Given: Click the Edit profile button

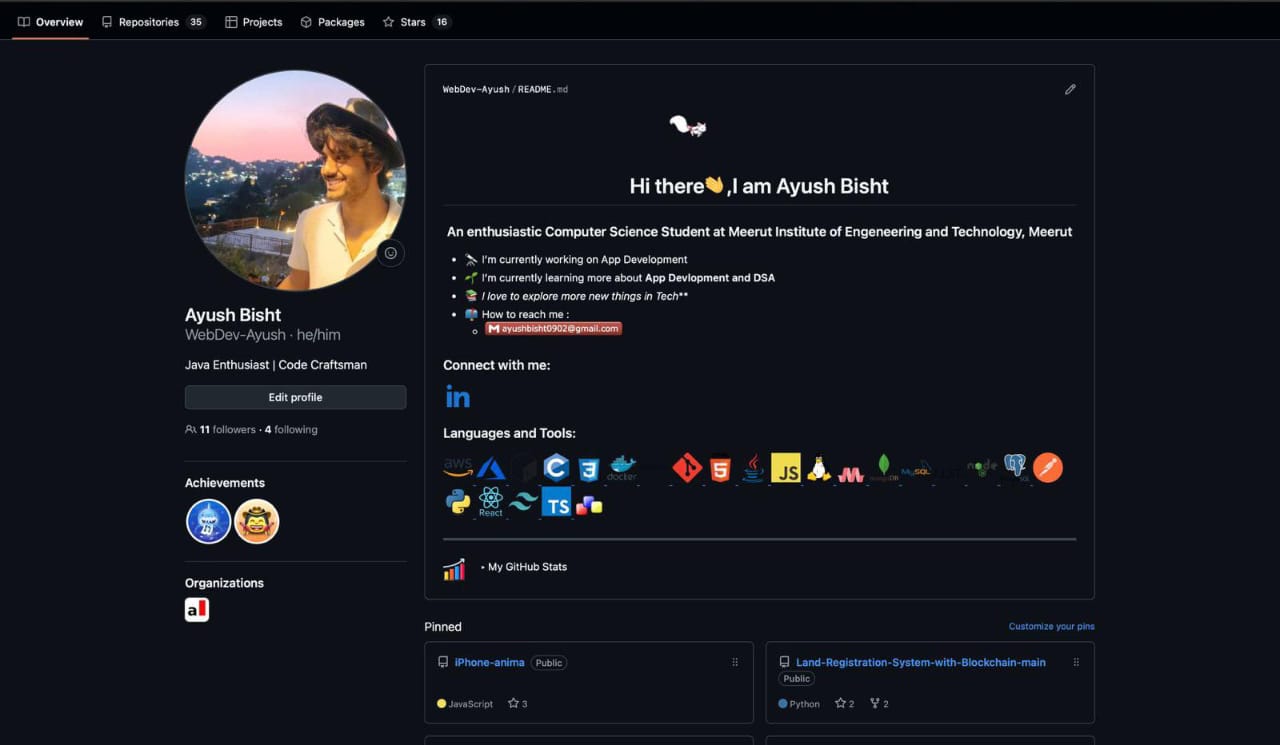Looking at the screenshot, I should [x=295, y=397].
